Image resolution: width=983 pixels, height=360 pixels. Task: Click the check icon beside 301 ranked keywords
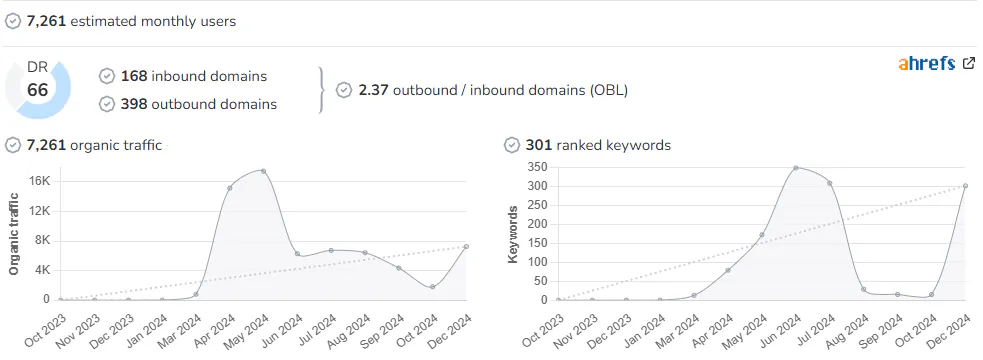point(512,146)
